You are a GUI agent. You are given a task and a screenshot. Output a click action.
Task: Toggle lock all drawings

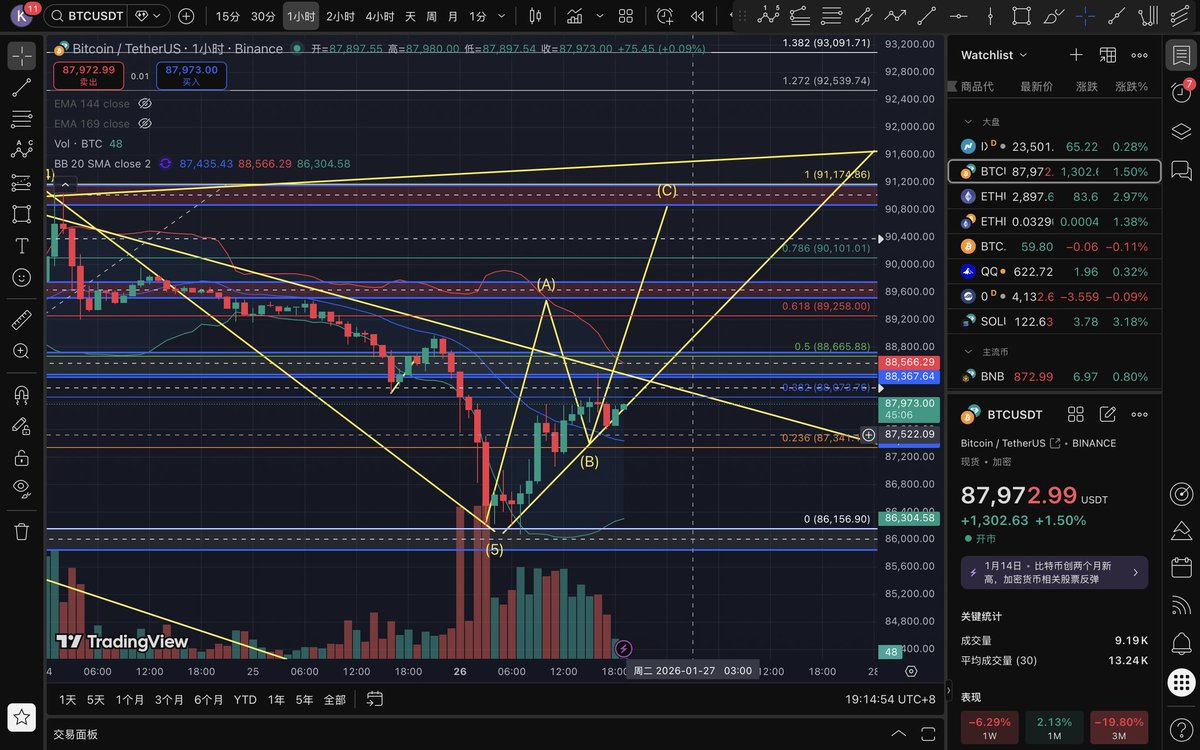point(21,458)
